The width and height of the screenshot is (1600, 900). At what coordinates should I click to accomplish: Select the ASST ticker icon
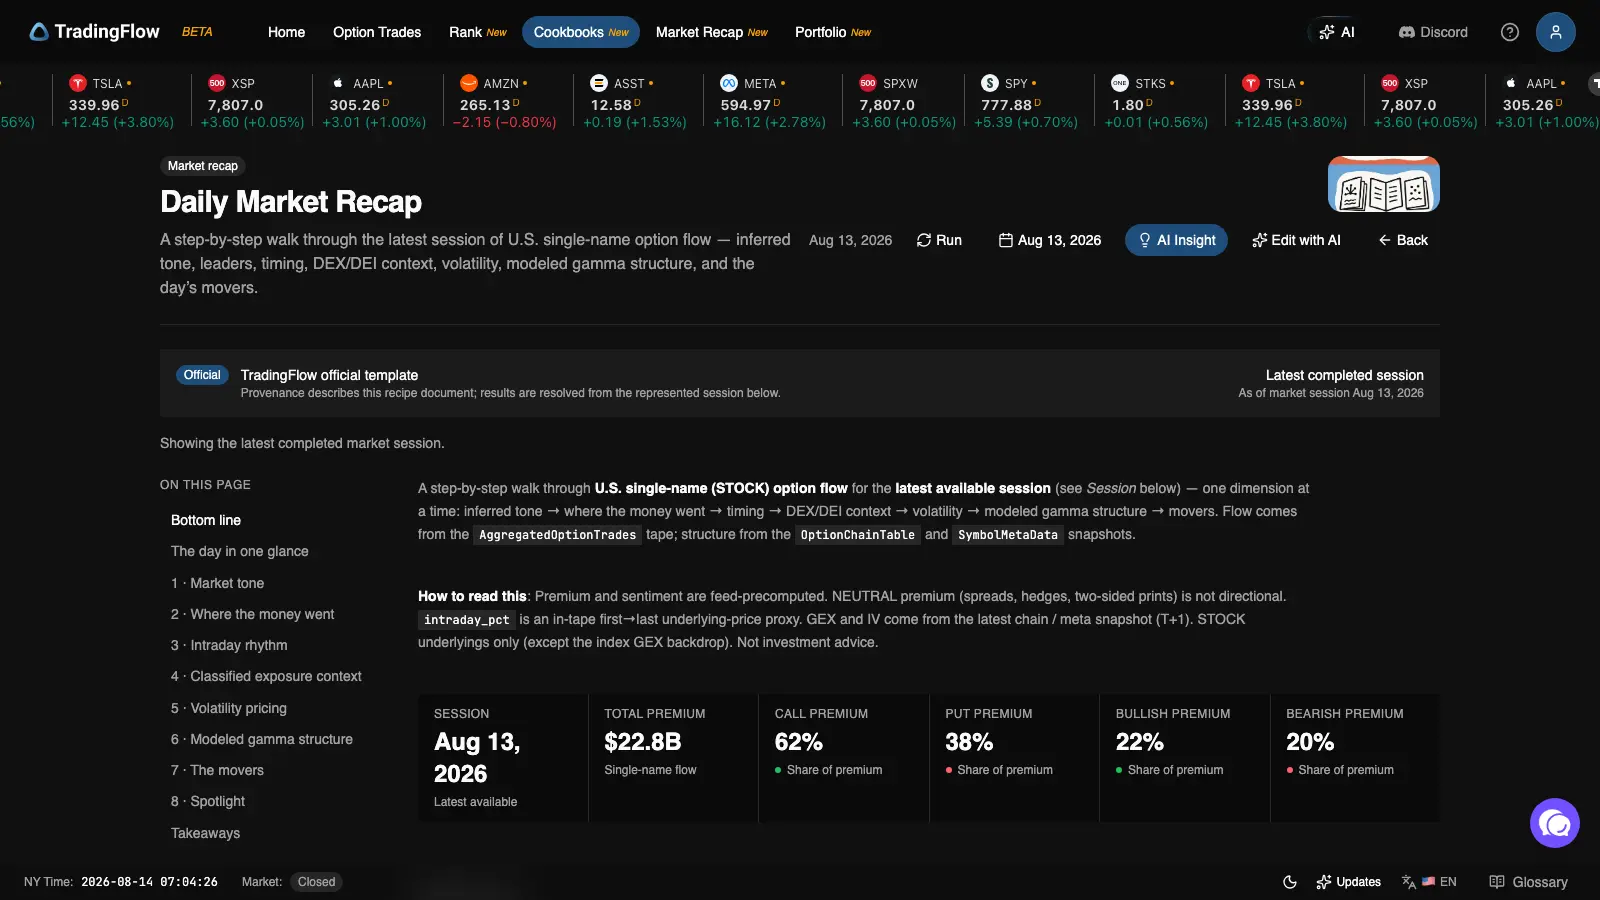[x=599, y=83]
